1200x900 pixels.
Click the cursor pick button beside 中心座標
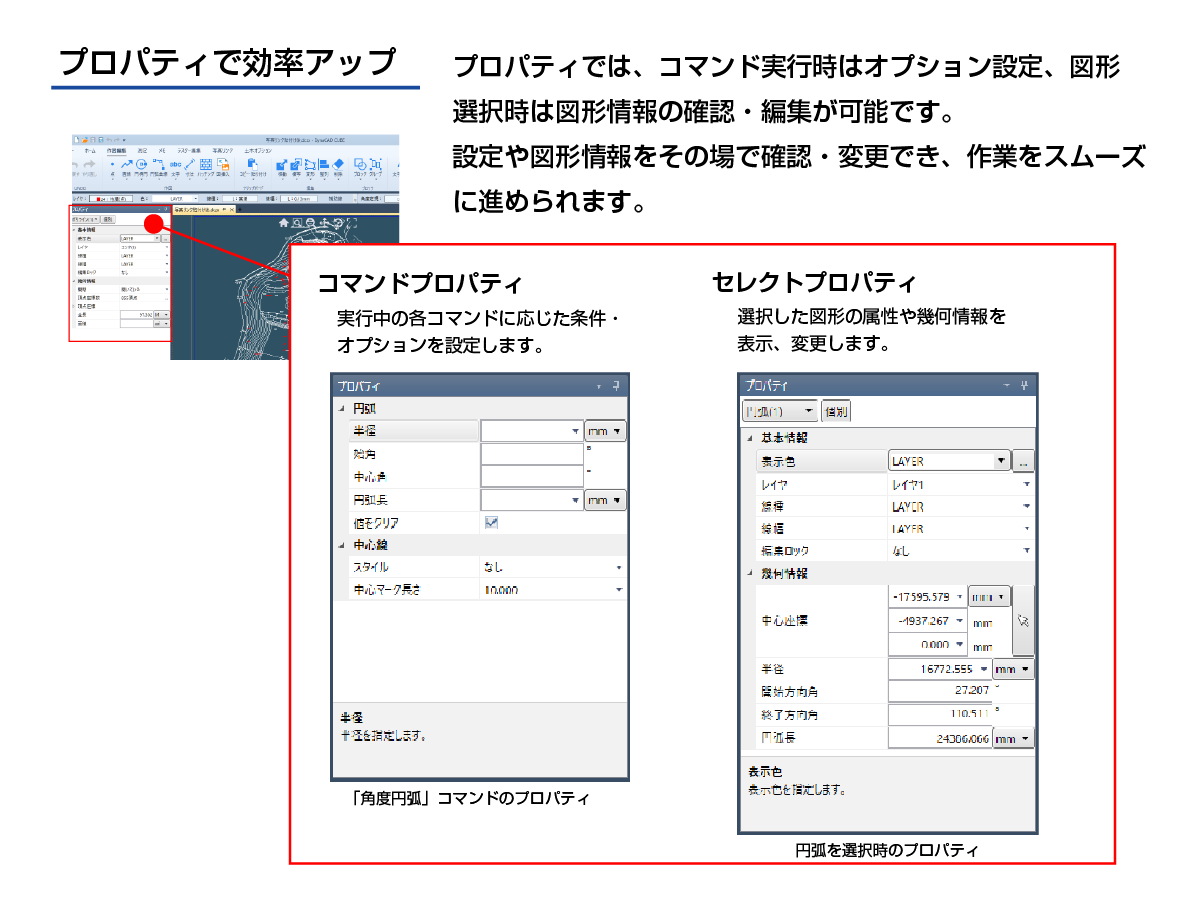[1023, 620]
